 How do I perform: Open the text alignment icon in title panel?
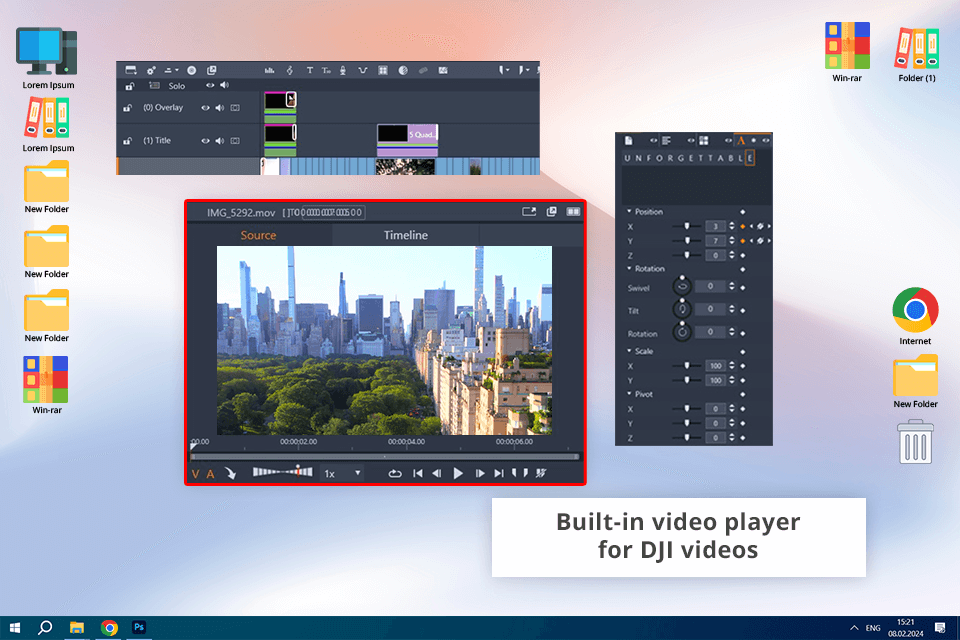coord(667,141)
